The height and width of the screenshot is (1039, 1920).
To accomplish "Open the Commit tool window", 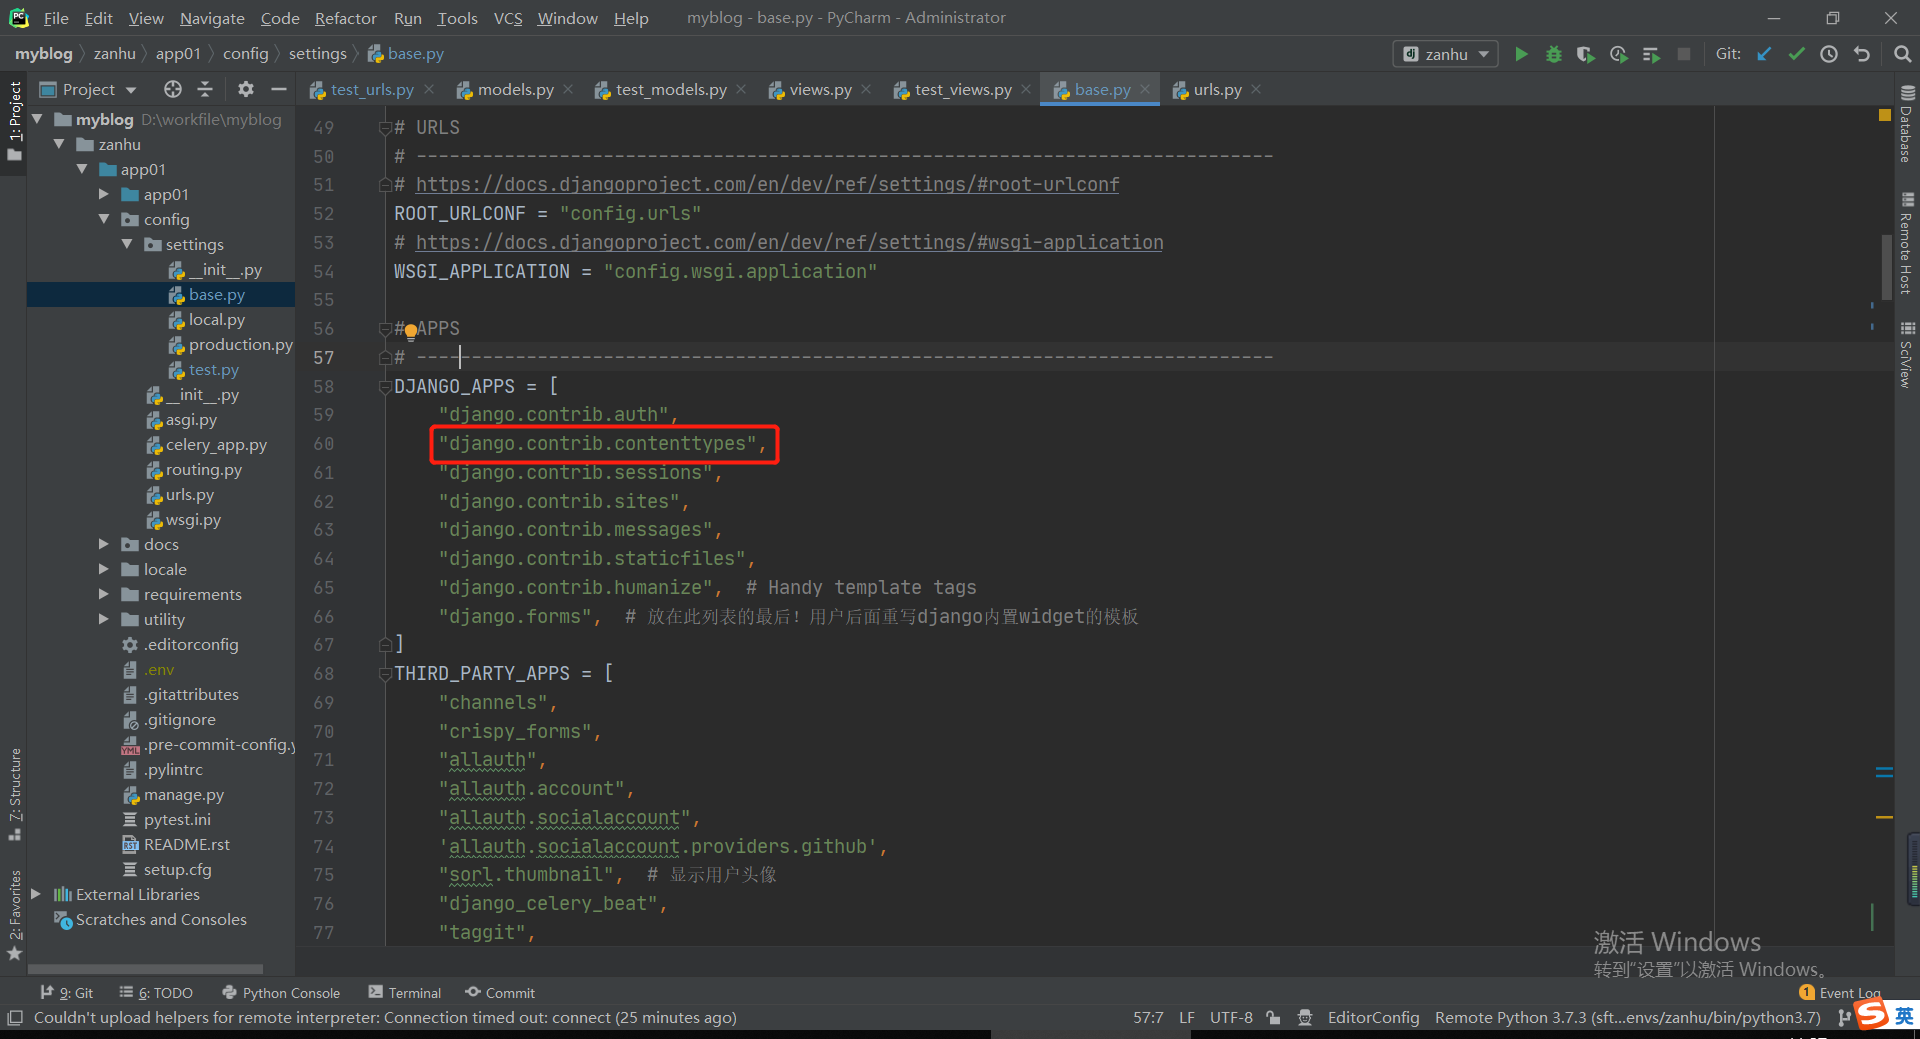I will [500, 993].
